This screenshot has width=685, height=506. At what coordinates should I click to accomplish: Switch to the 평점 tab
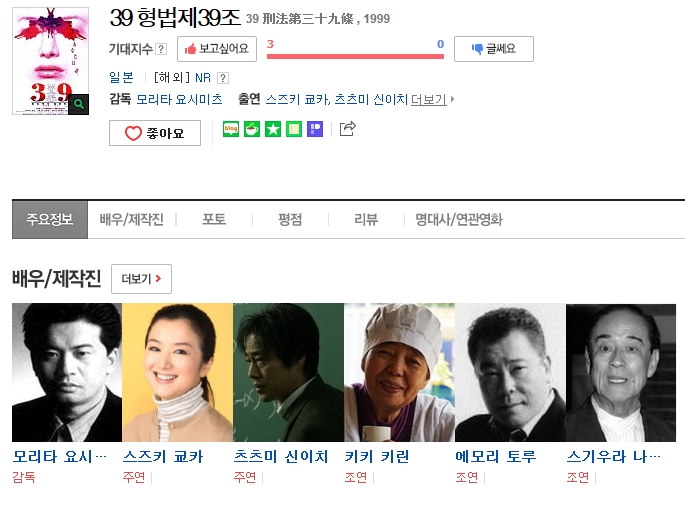290,219
